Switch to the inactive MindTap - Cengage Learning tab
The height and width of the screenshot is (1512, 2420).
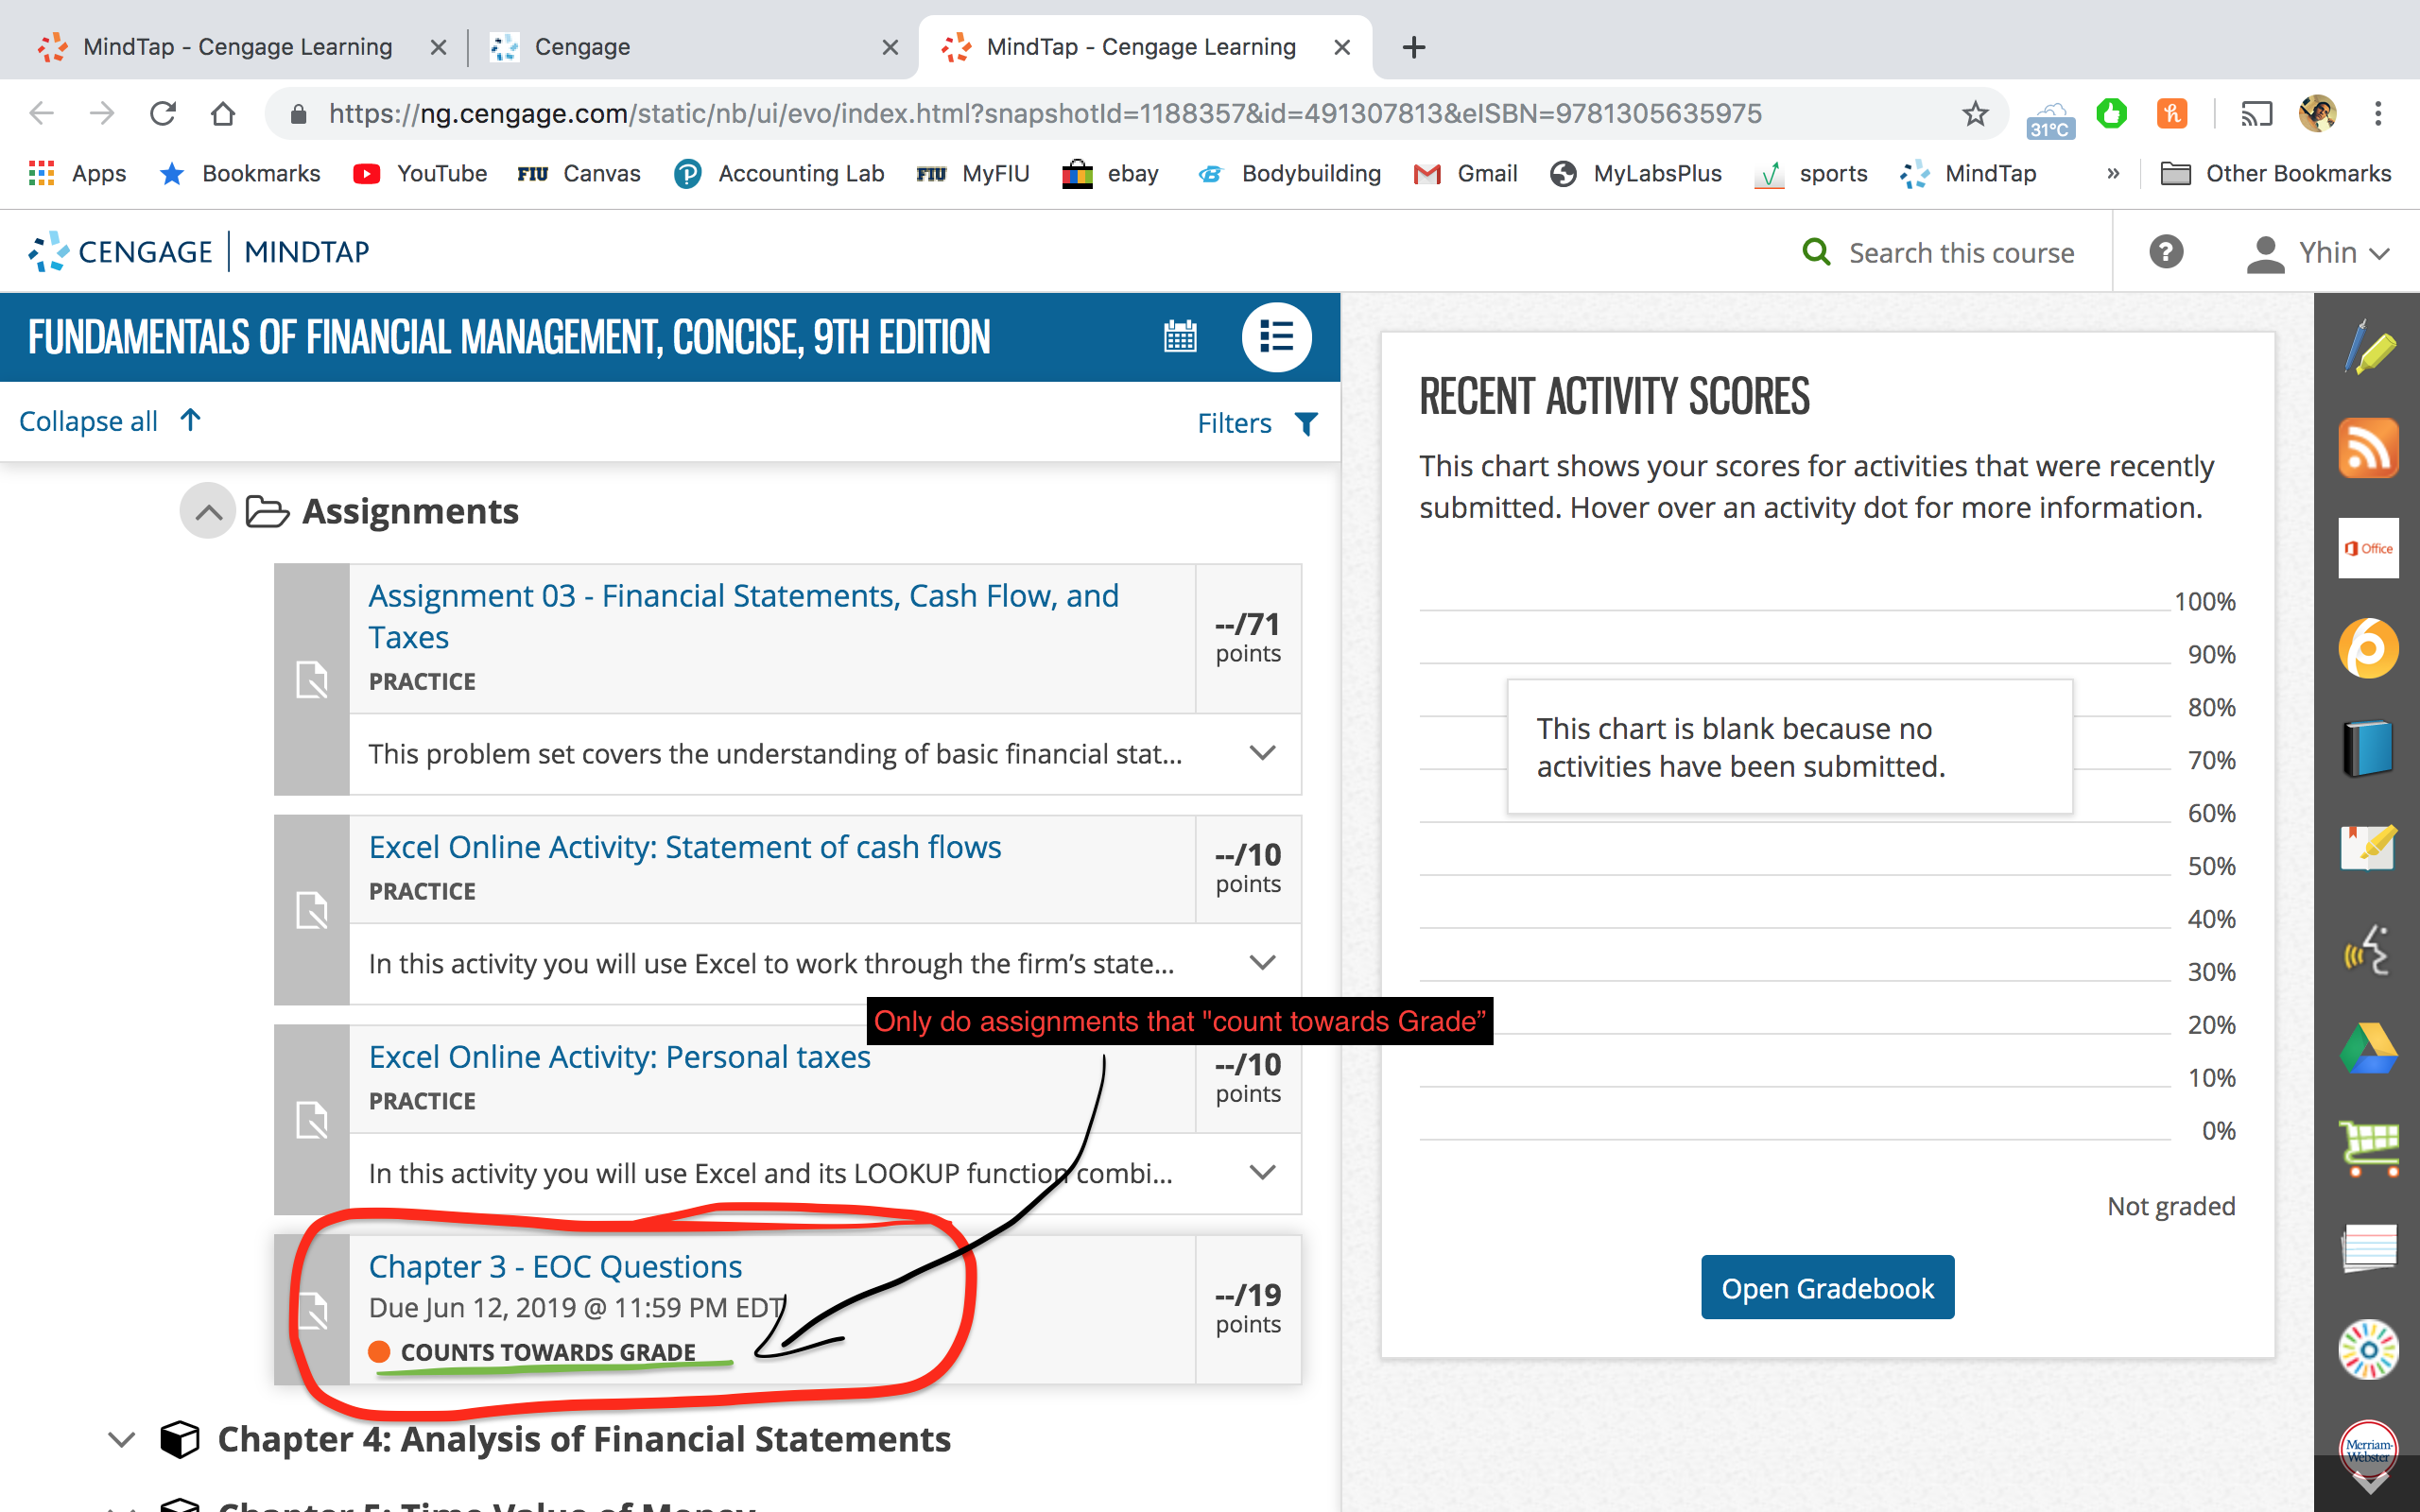point(240,47)
